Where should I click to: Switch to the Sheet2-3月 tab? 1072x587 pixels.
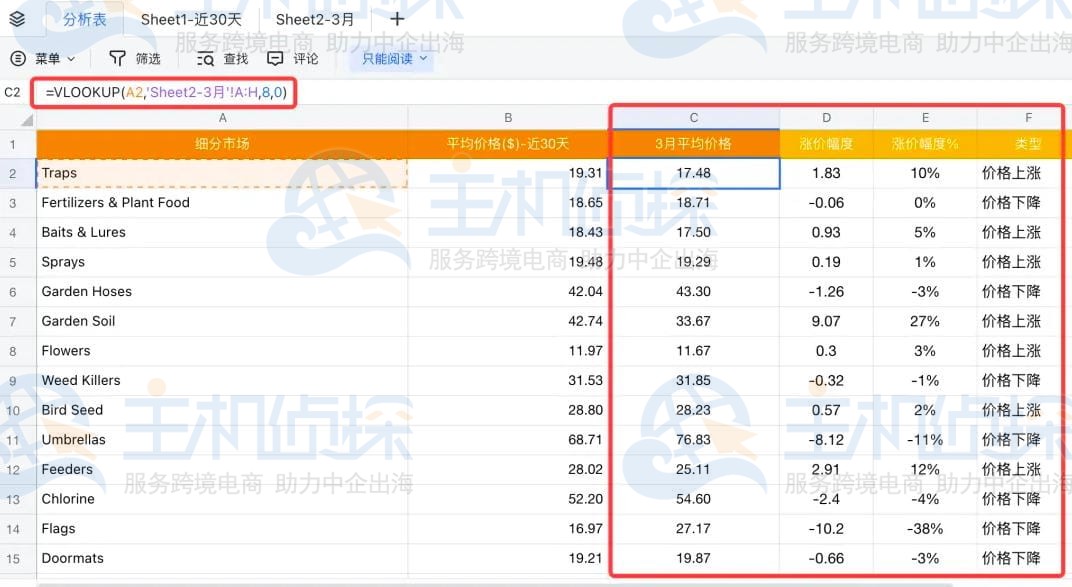tap(315, 18)
